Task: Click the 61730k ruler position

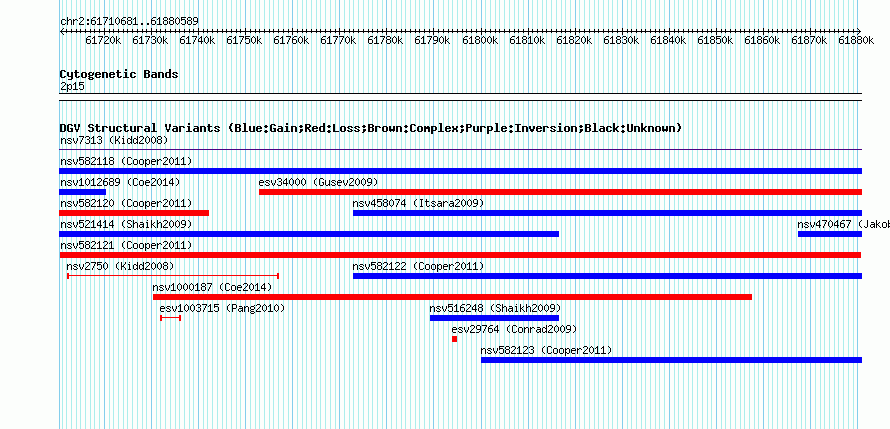Action: pos(150,40)
